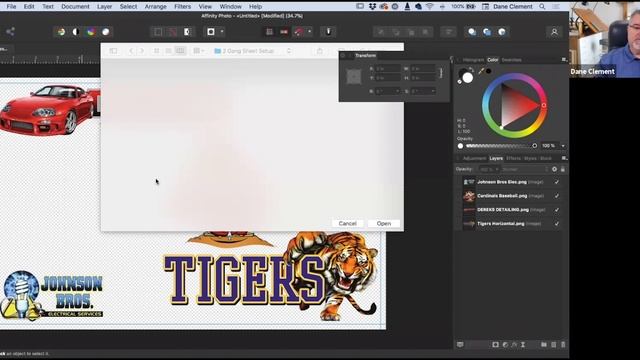Click the Select All marquee toolbar icon
Screen dimensions: 640x360
pos(158,32)
